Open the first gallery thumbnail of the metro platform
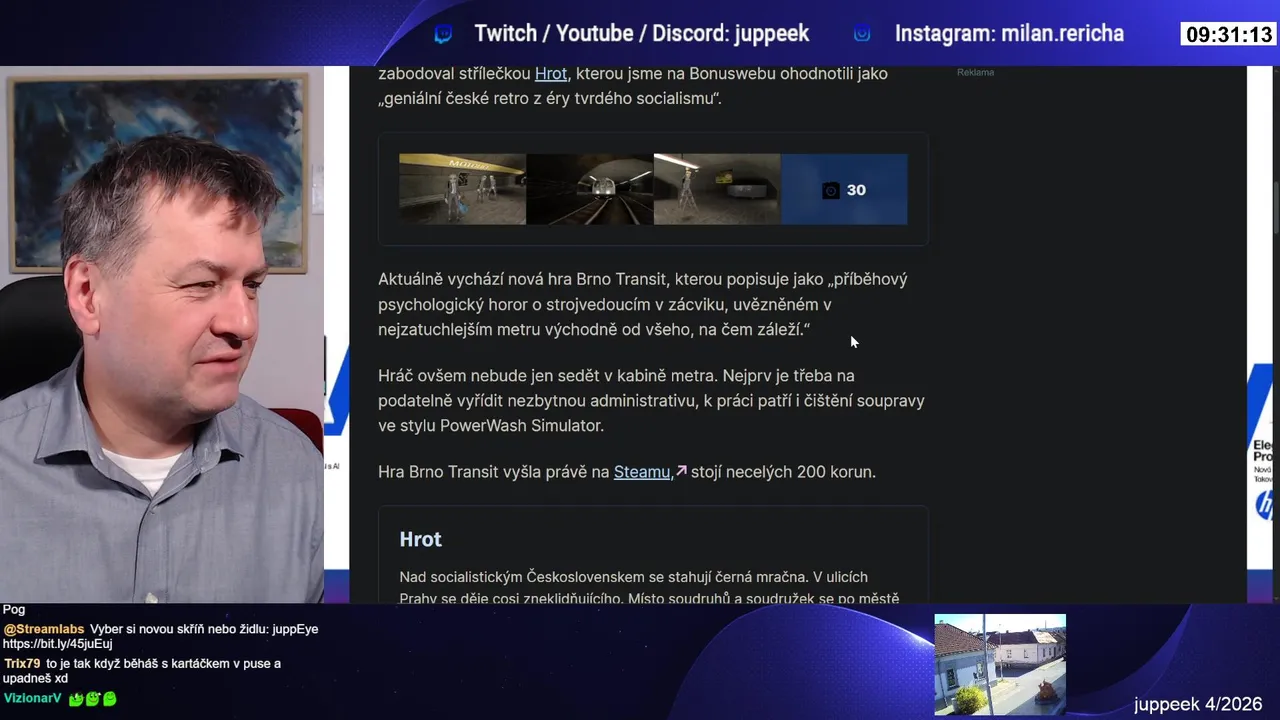This screenshot has width=1280, height=720. click(x=462, y=189)
